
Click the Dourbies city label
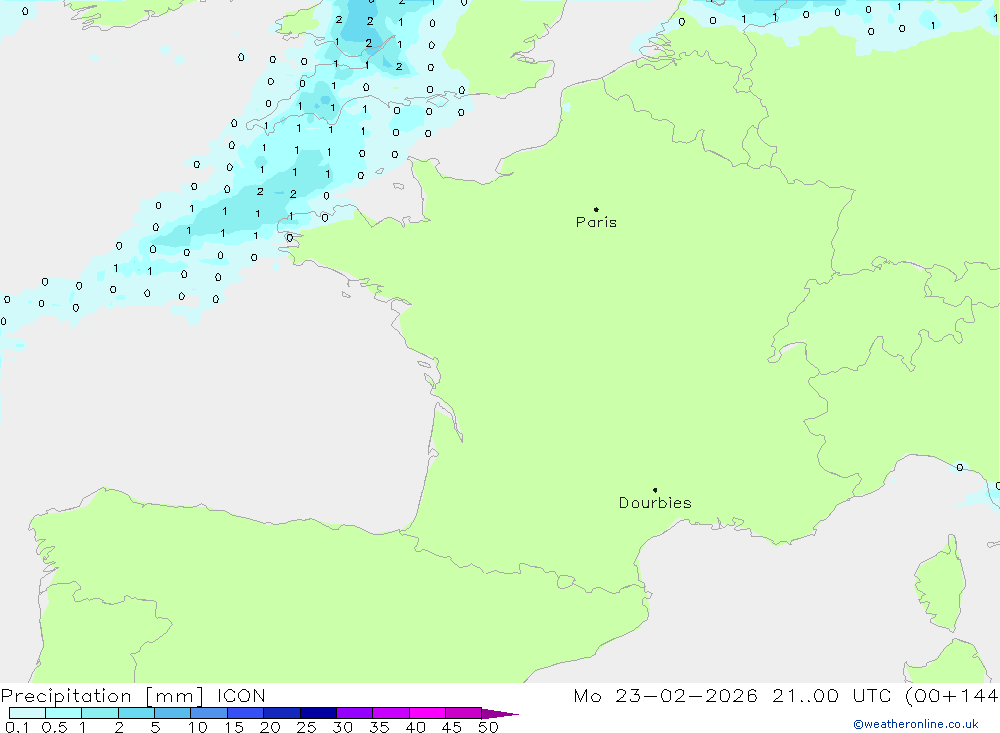(655, 503)
